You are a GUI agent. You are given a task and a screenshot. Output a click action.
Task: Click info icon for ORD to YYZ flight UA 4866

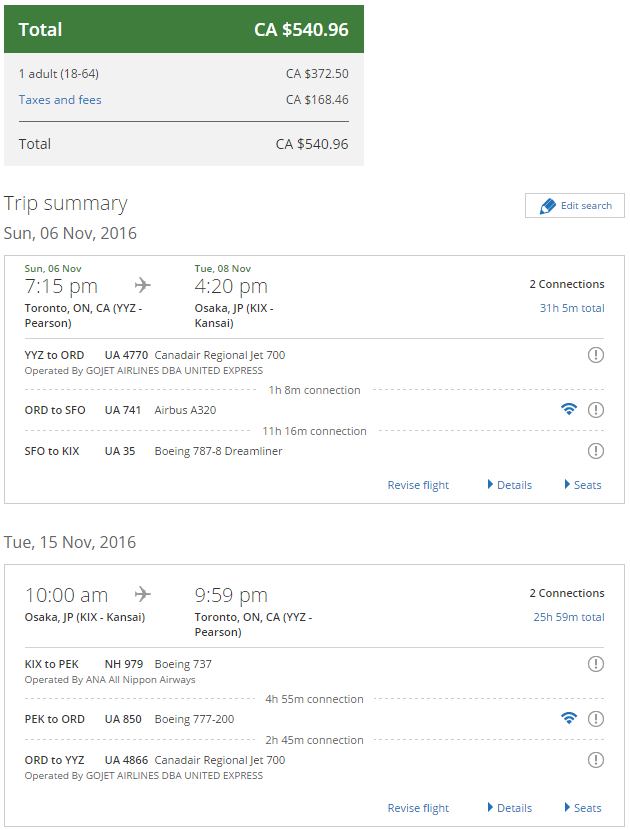coord(596,760)
